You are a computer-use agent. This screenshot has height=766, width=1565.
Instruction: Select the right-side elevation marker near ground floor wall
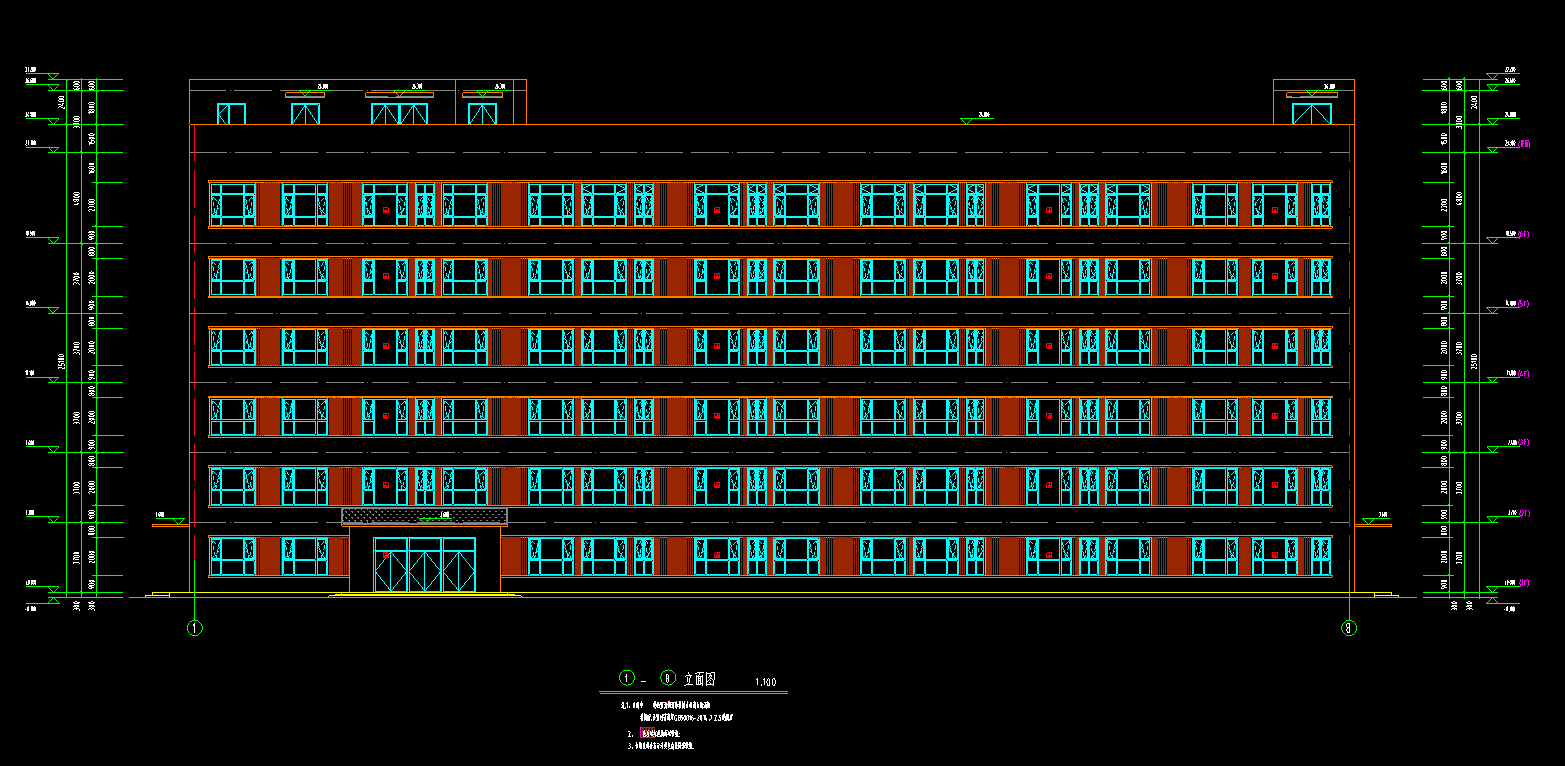click(1372, 519)
